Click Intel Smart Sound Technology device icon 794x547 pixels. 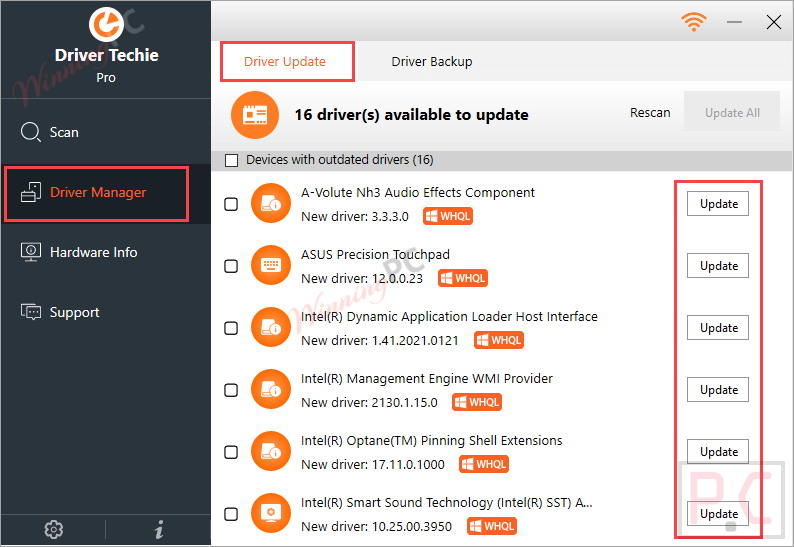[271, 513]
